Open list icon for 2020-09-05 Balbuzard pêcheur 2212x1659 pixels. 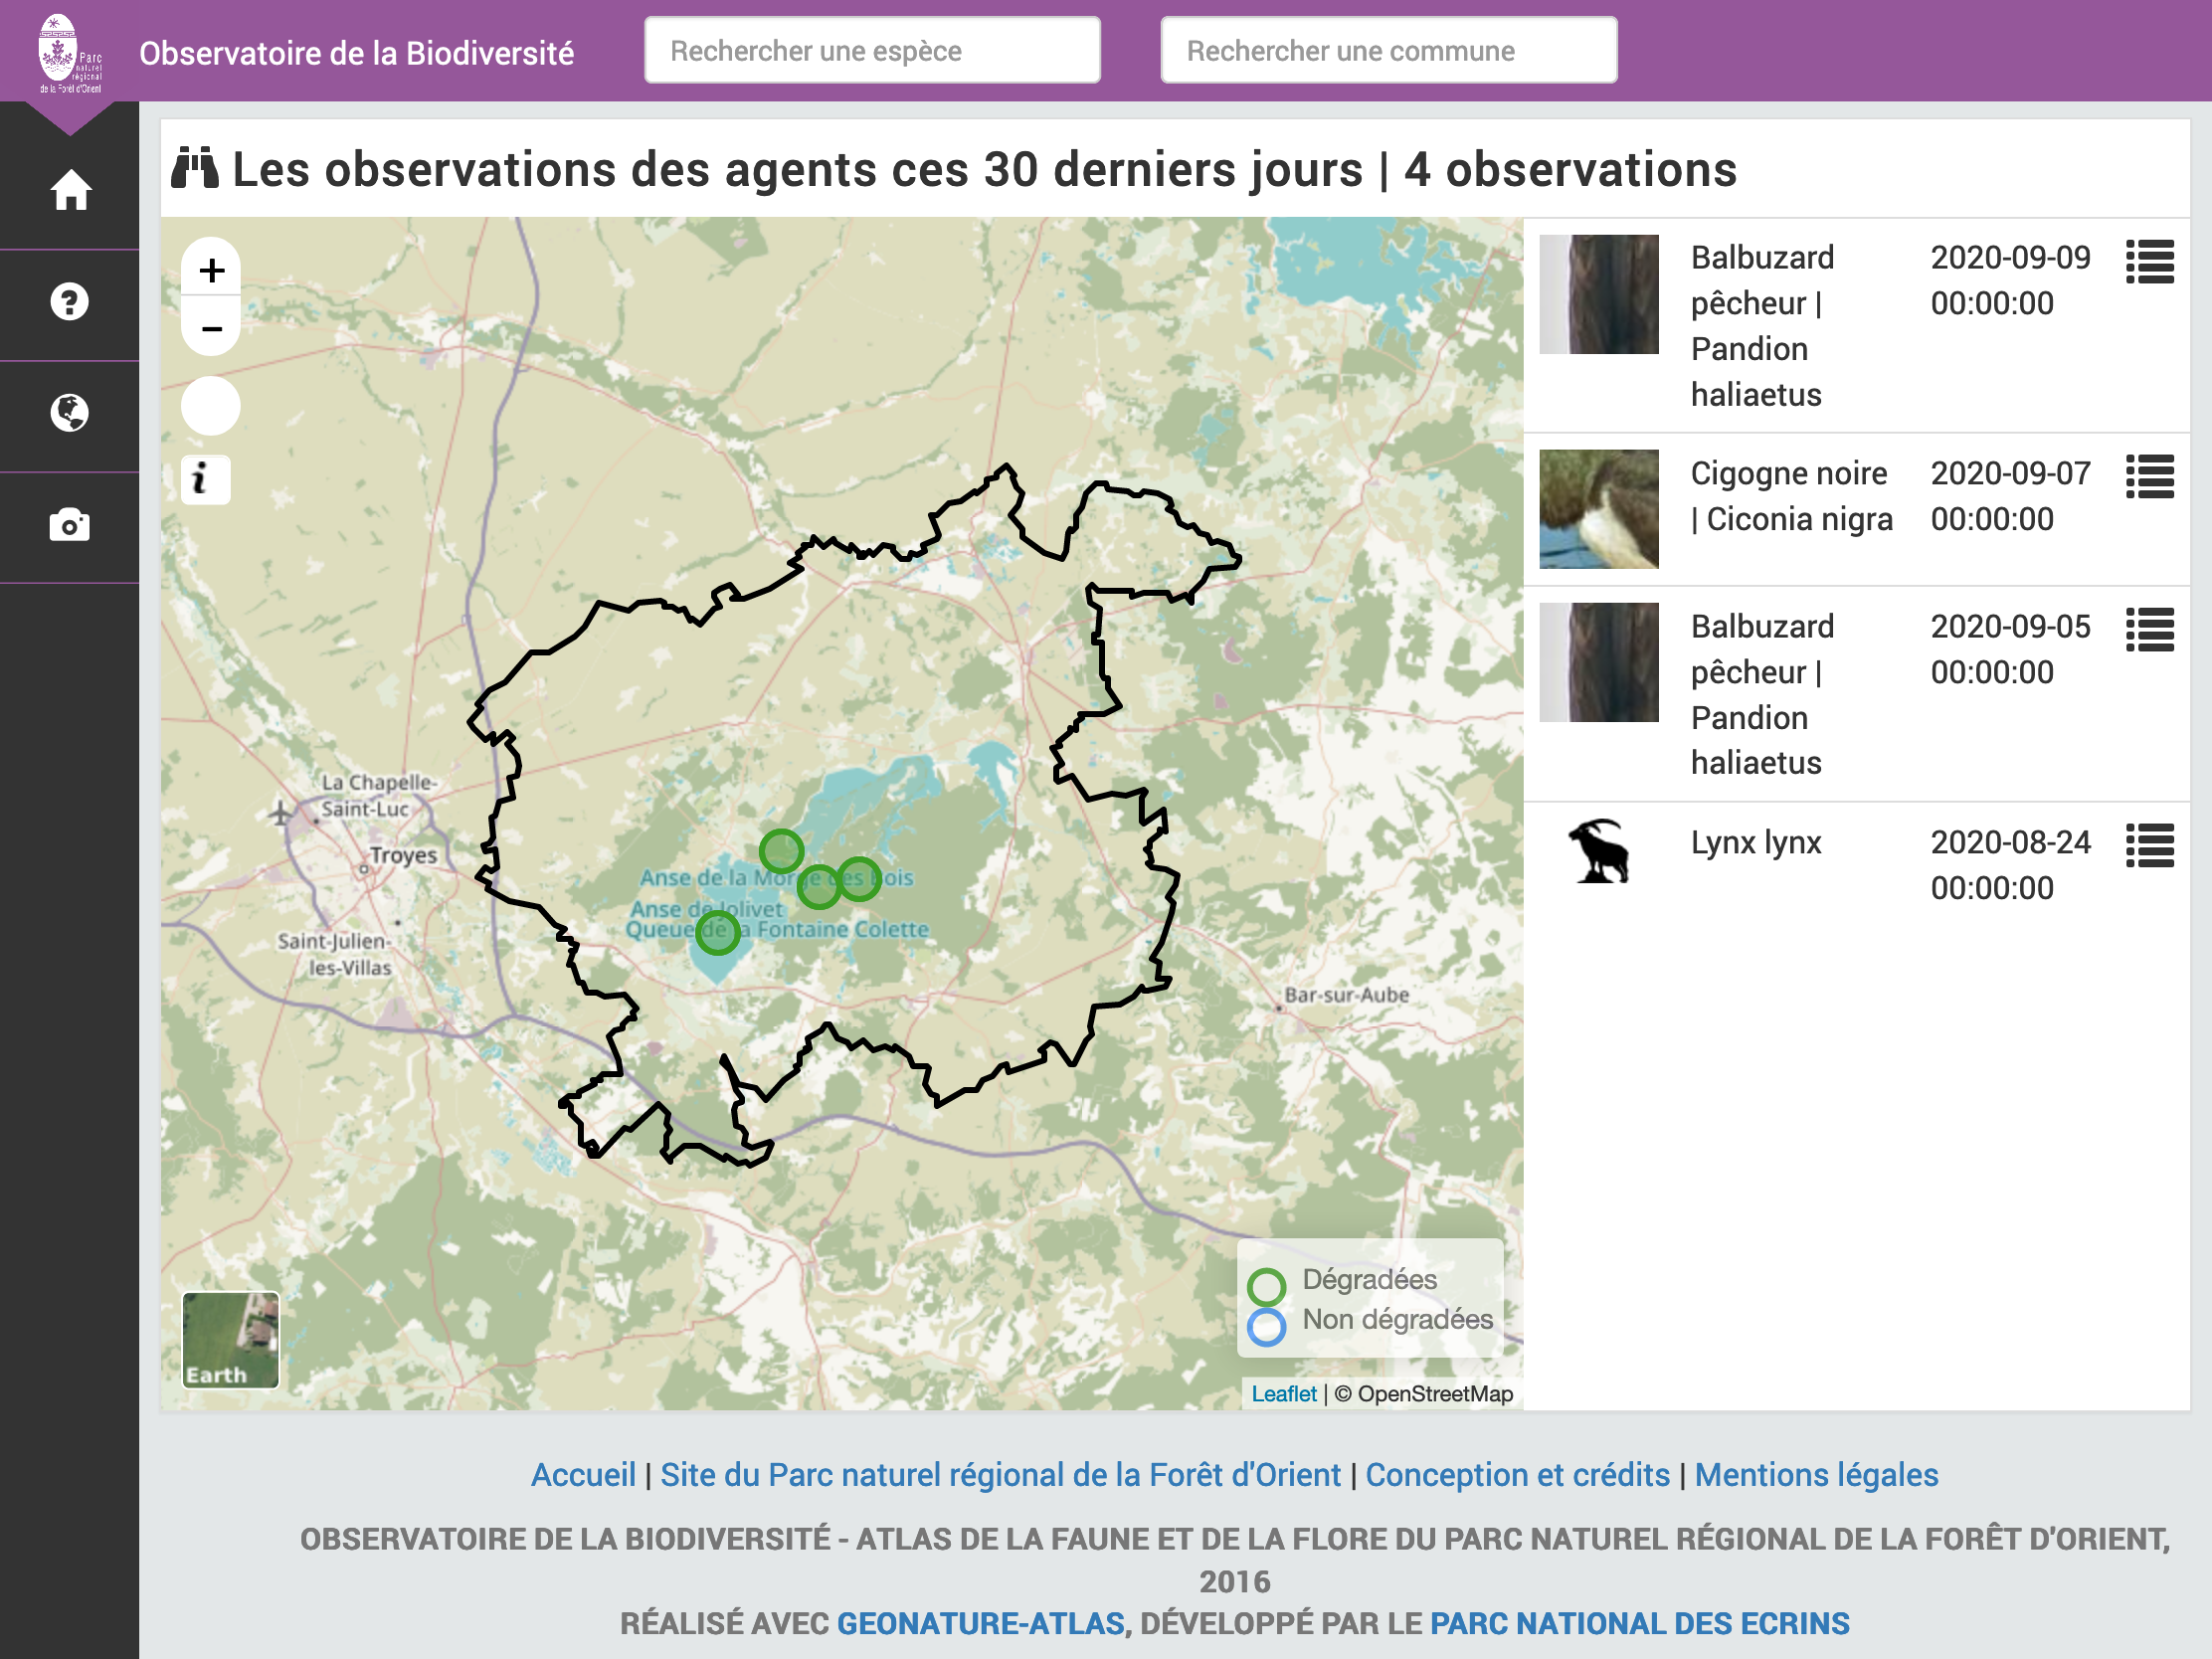[x=2149, y=630]
